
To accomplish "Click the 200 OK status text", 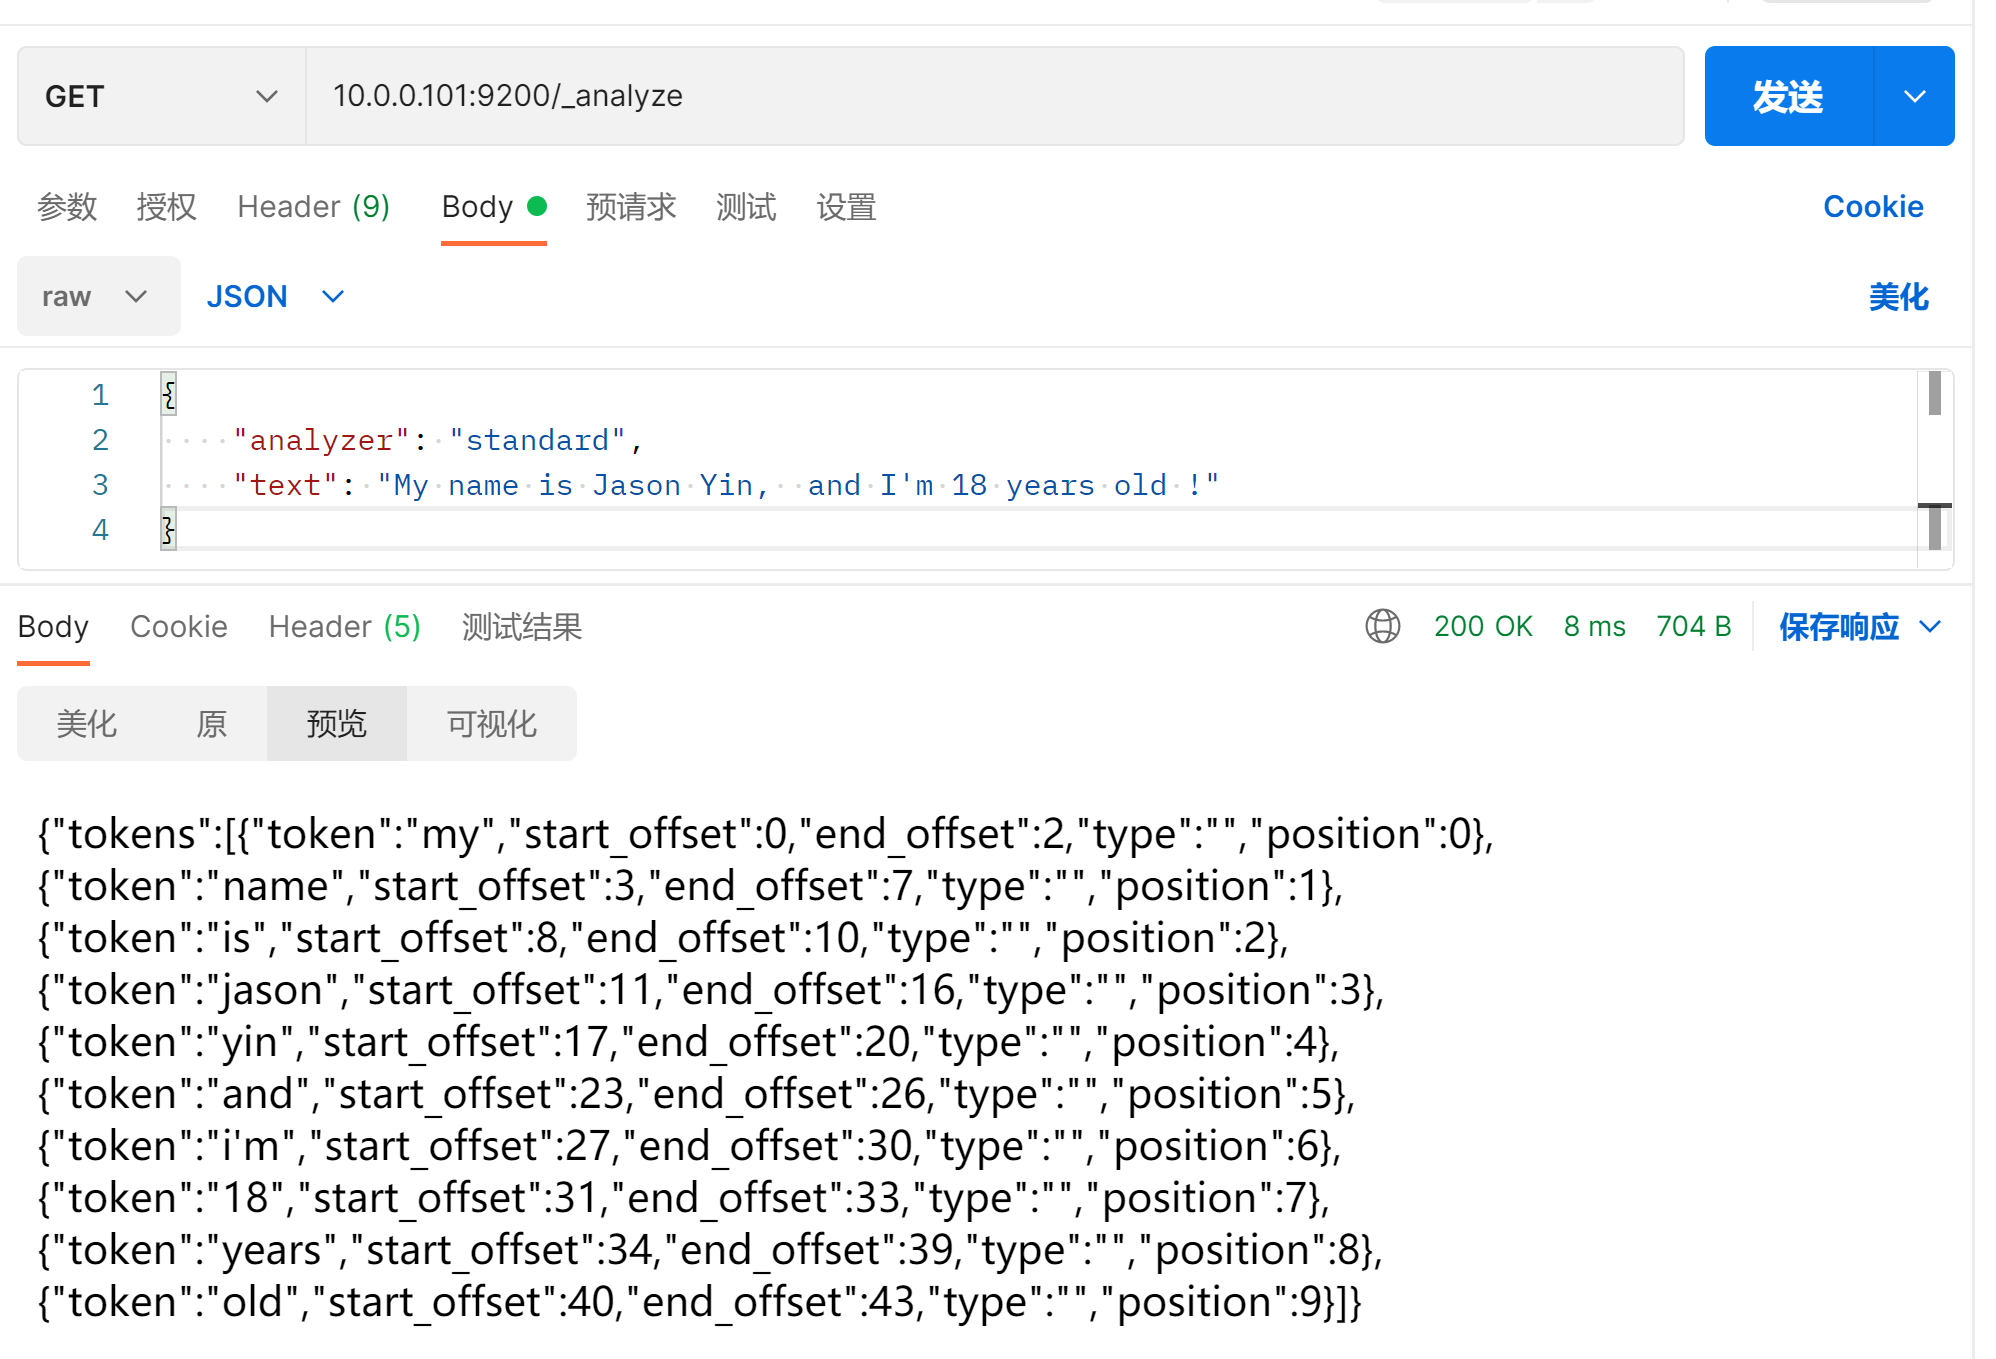I will coord(1483,626).
